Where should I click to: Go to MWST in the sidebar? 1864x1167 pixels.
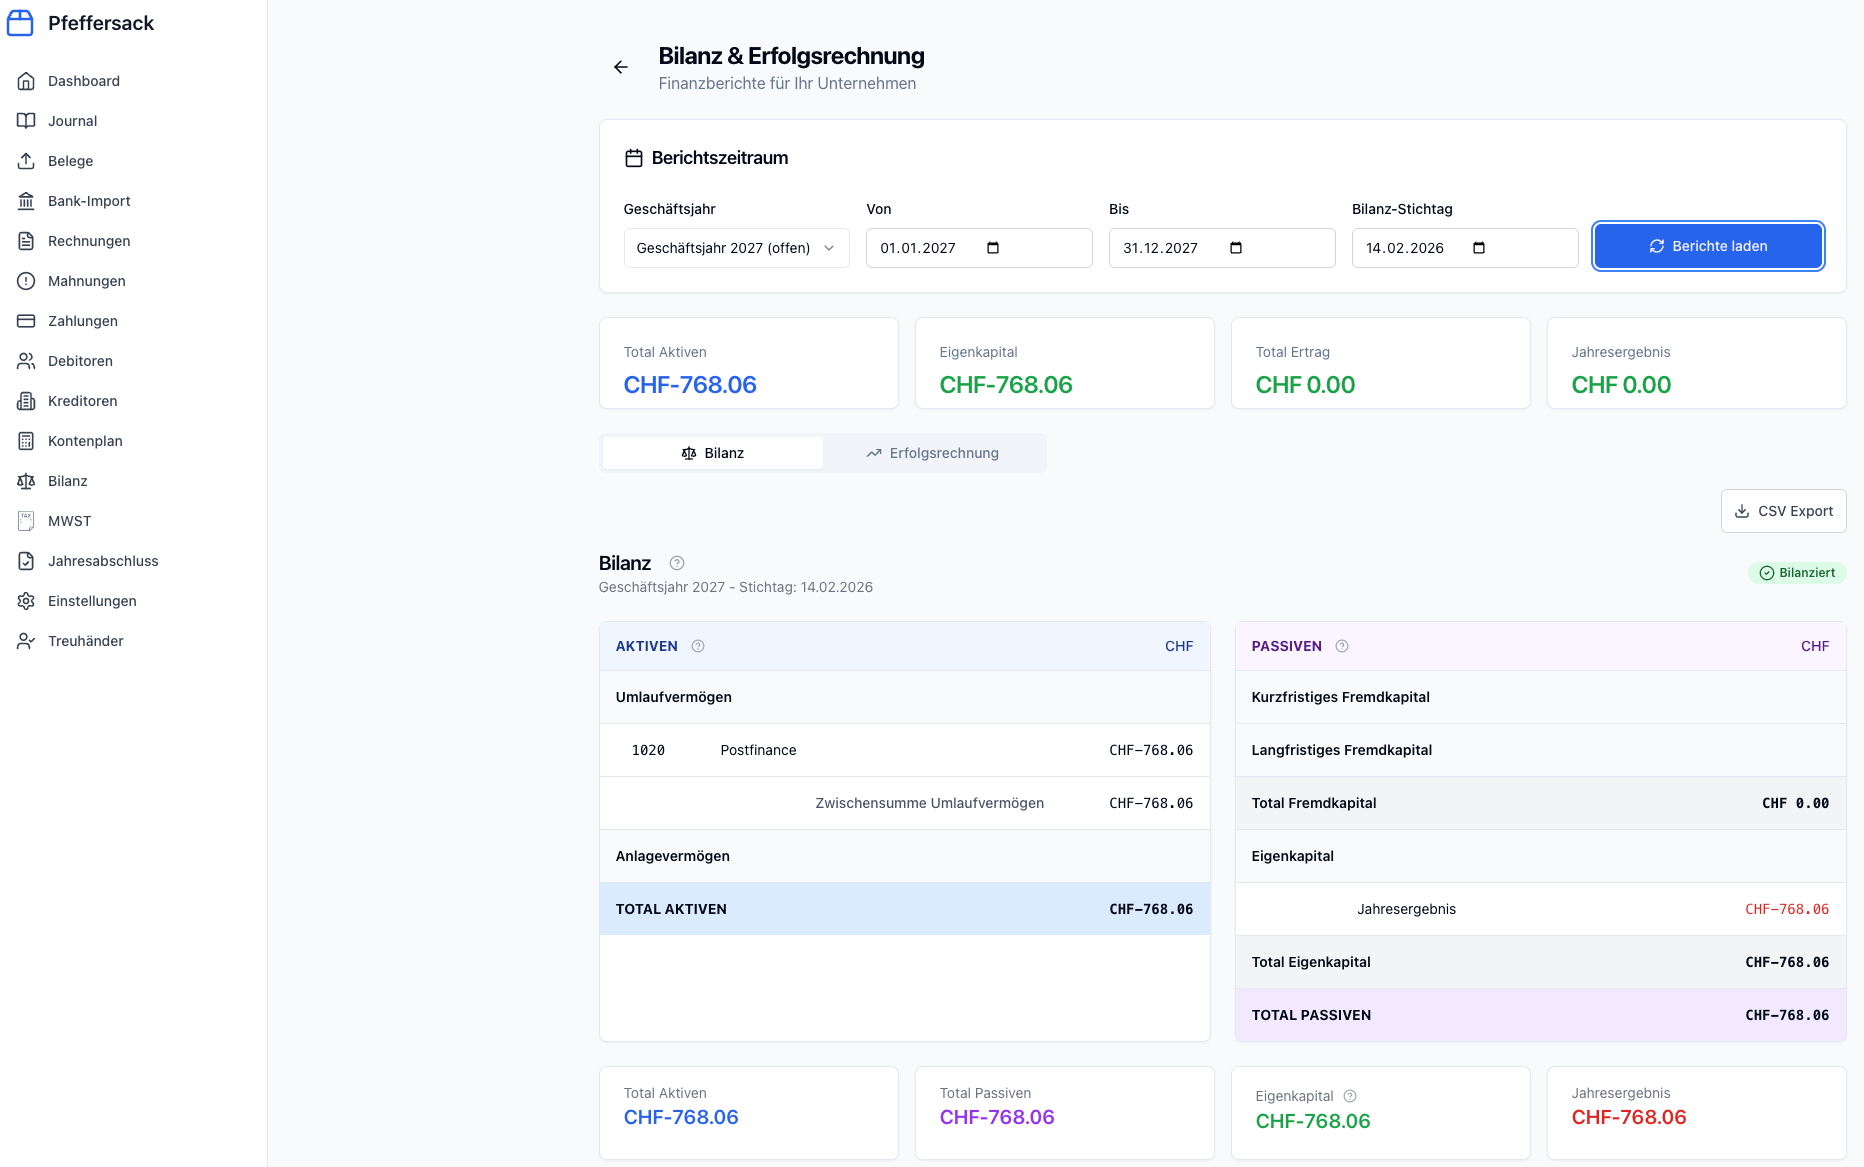[69, 521]
